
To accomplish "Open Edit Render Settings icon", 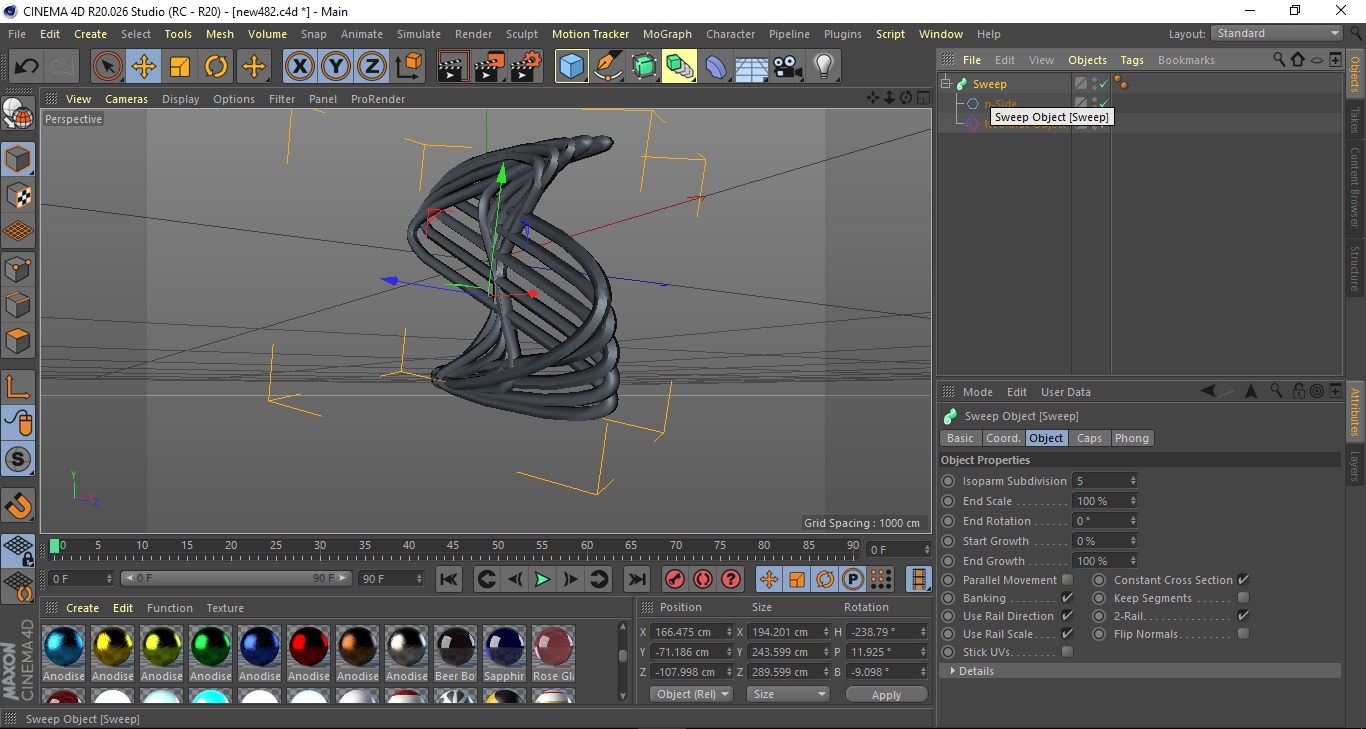I will [526, 67].
